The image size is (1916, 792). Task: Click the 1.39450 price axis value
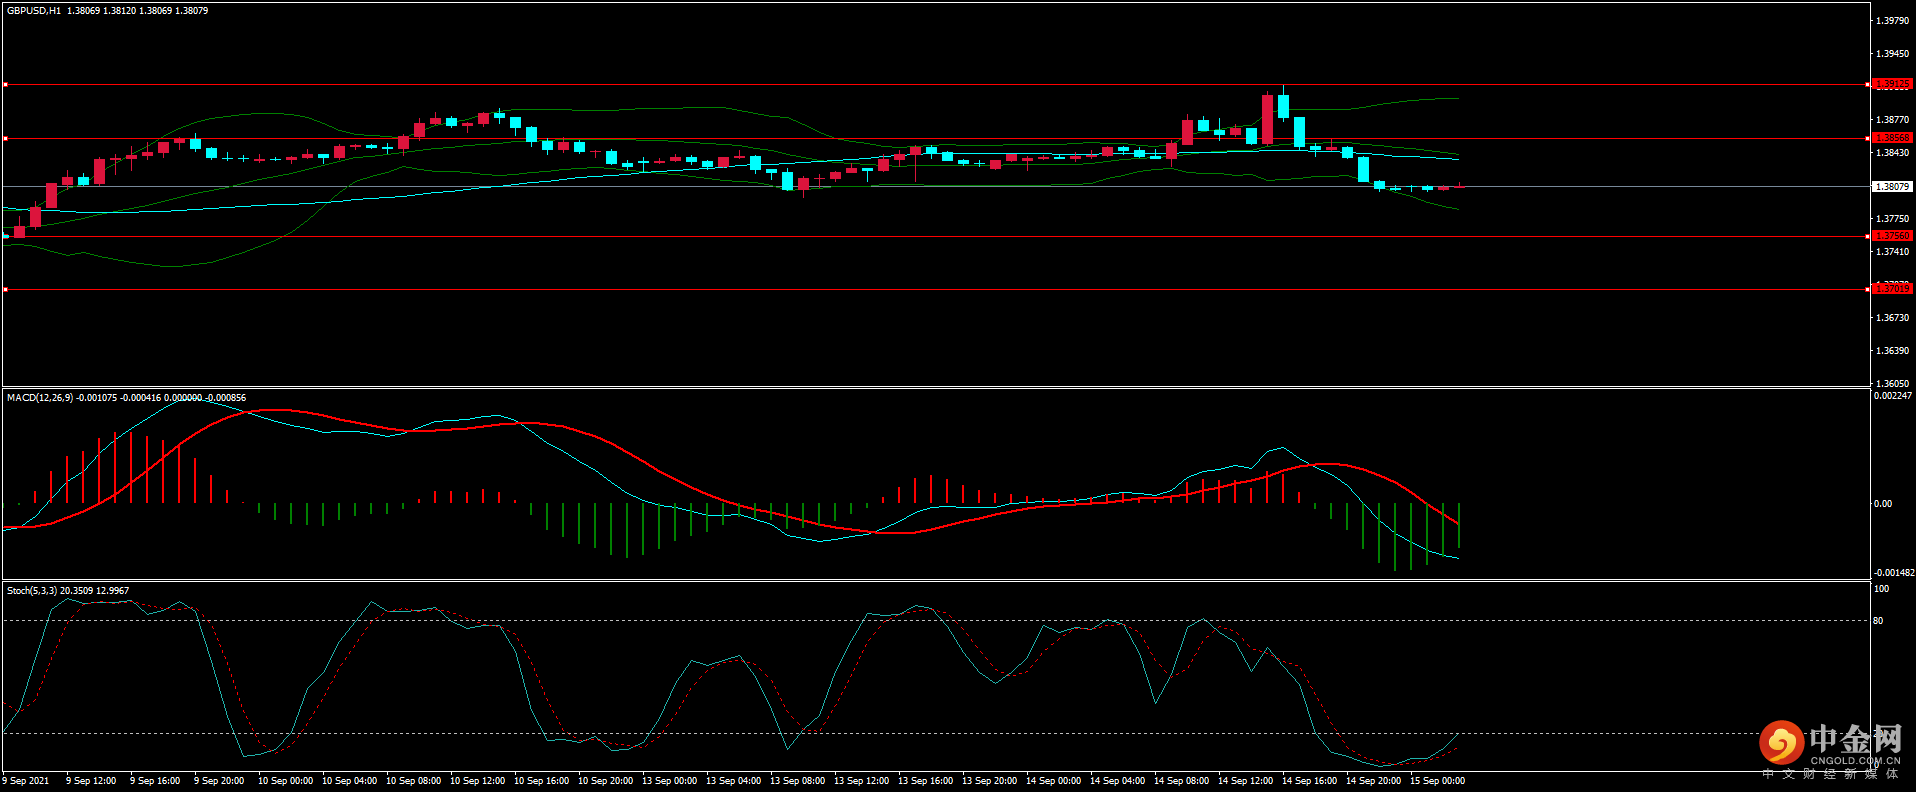coord(1892,54)
